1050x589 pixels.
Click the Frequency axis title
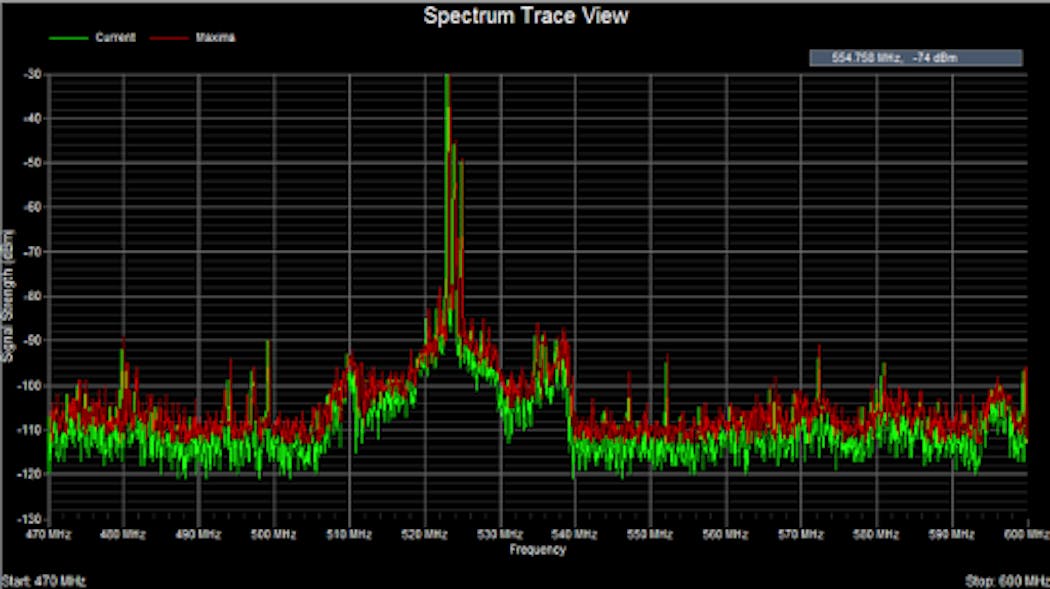(537, 549)
